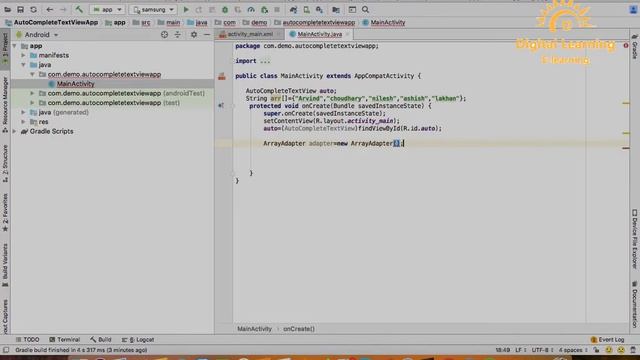Toggle the Resource Manager side panel
Image resolution: width=640 pixels, height=360 pixels.
point(5,105)
